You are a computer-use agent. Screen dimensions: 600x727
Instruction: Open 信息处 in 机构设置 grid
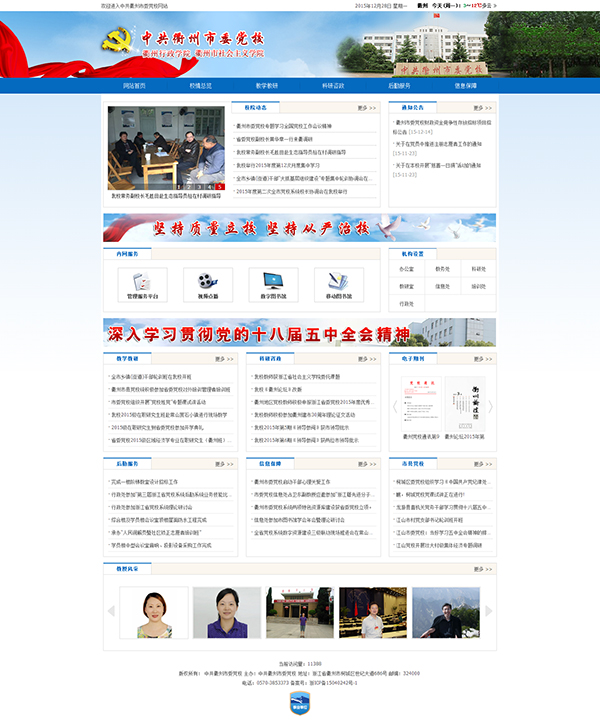pyautogui.click(x=442, y=287)
